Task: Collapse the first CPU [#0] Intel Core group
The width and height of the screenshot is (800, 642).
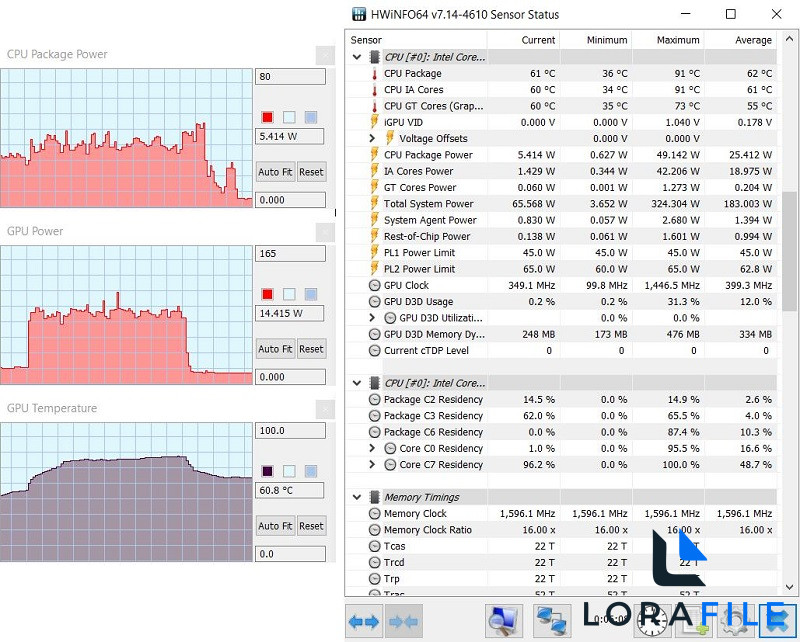Action: [357, 57]
